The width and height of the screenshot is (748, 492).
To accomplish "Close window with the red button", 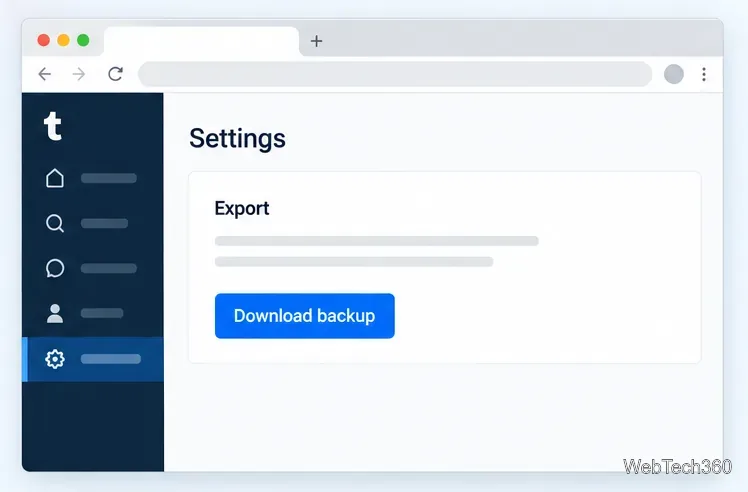I will pyautogui.click(x=43, y=40).
